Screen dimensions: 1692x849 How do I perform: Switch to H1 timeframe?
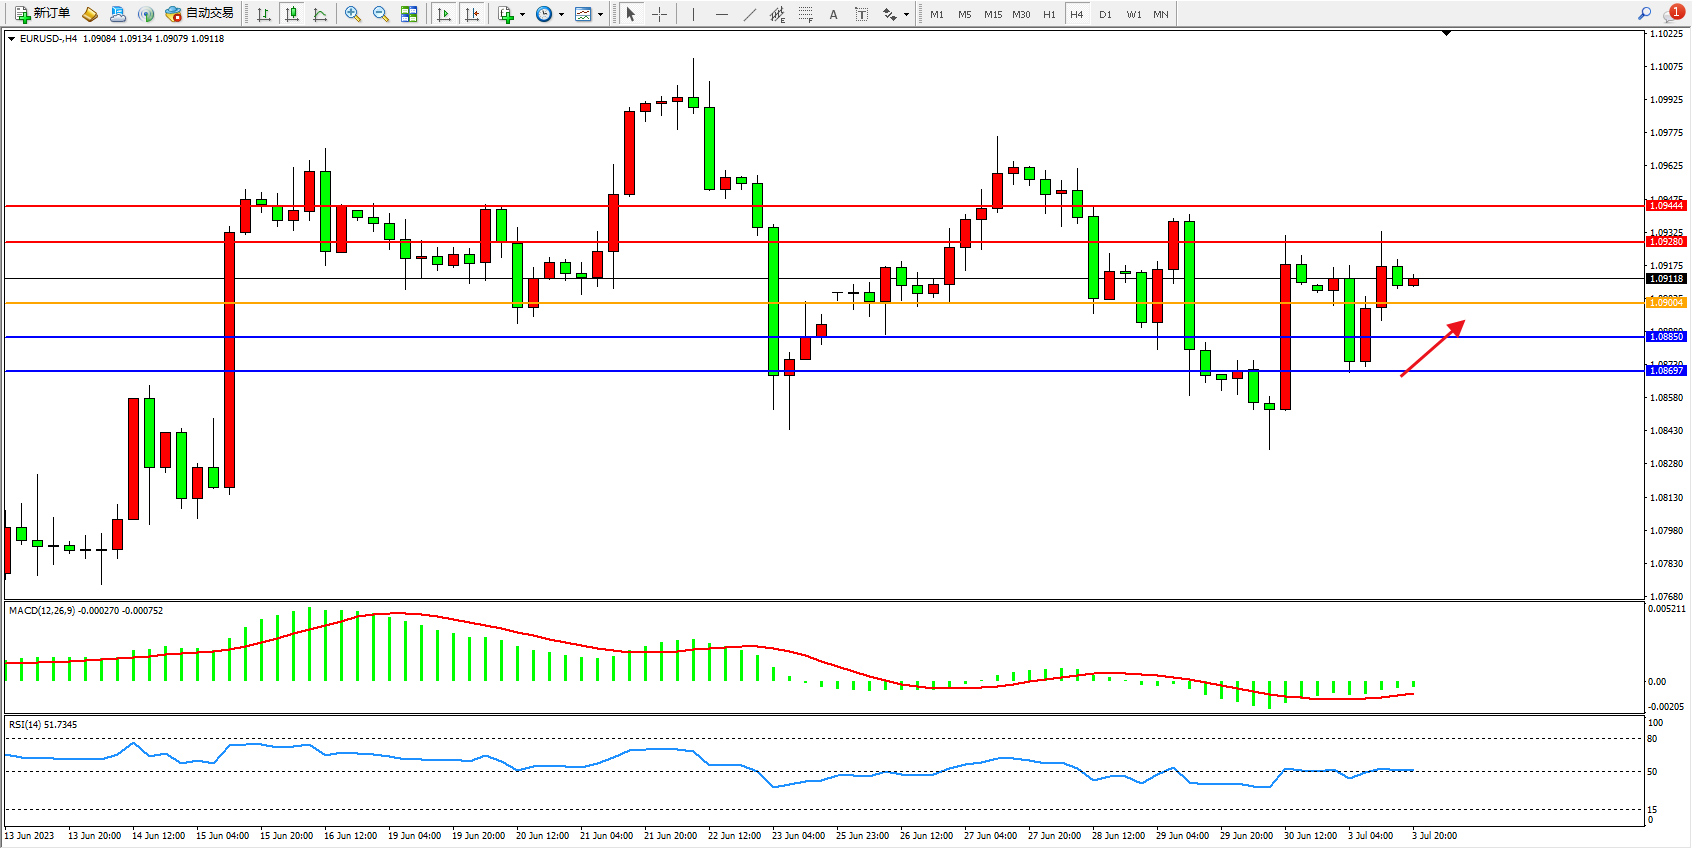pyautogui.click(x=1049, y=14)
